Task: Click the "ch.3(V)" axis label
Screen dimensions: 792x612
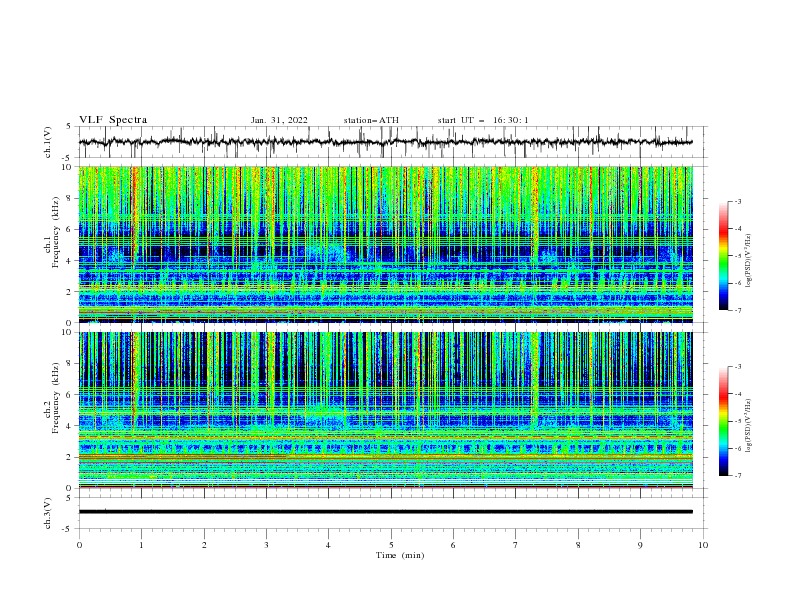Action: click(x=48, y=513)
